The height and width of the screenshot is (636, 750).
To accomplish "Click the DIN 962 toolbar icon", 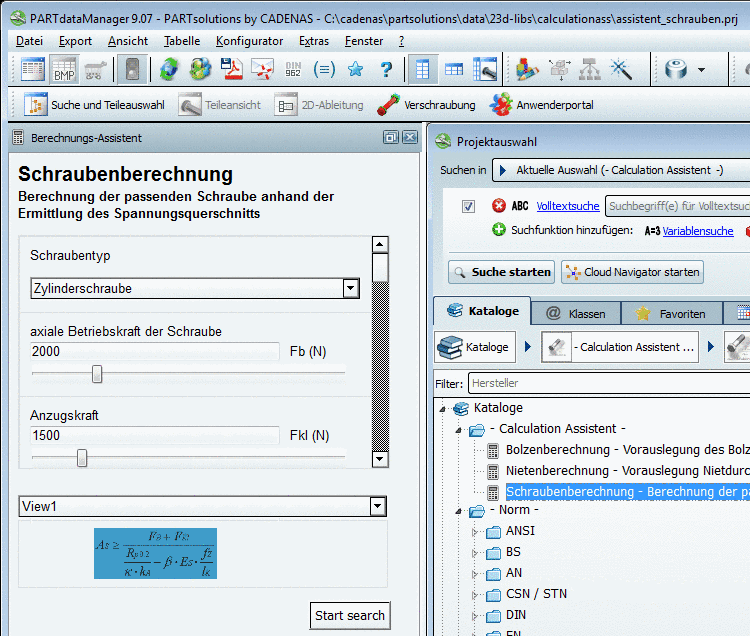I will click(x=293, y=70).
